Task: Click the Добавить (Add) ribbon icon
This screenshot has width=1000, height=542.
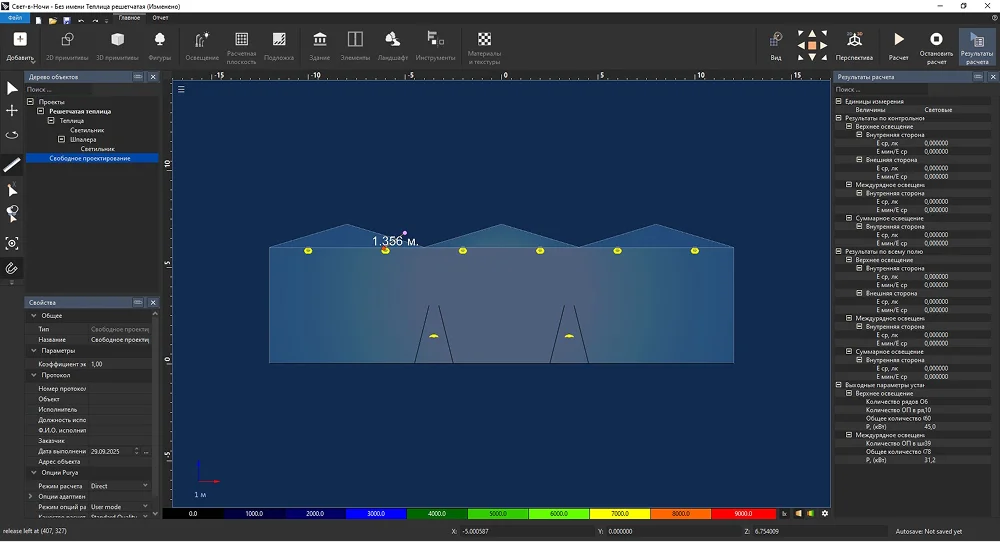Action: point(19,40)
